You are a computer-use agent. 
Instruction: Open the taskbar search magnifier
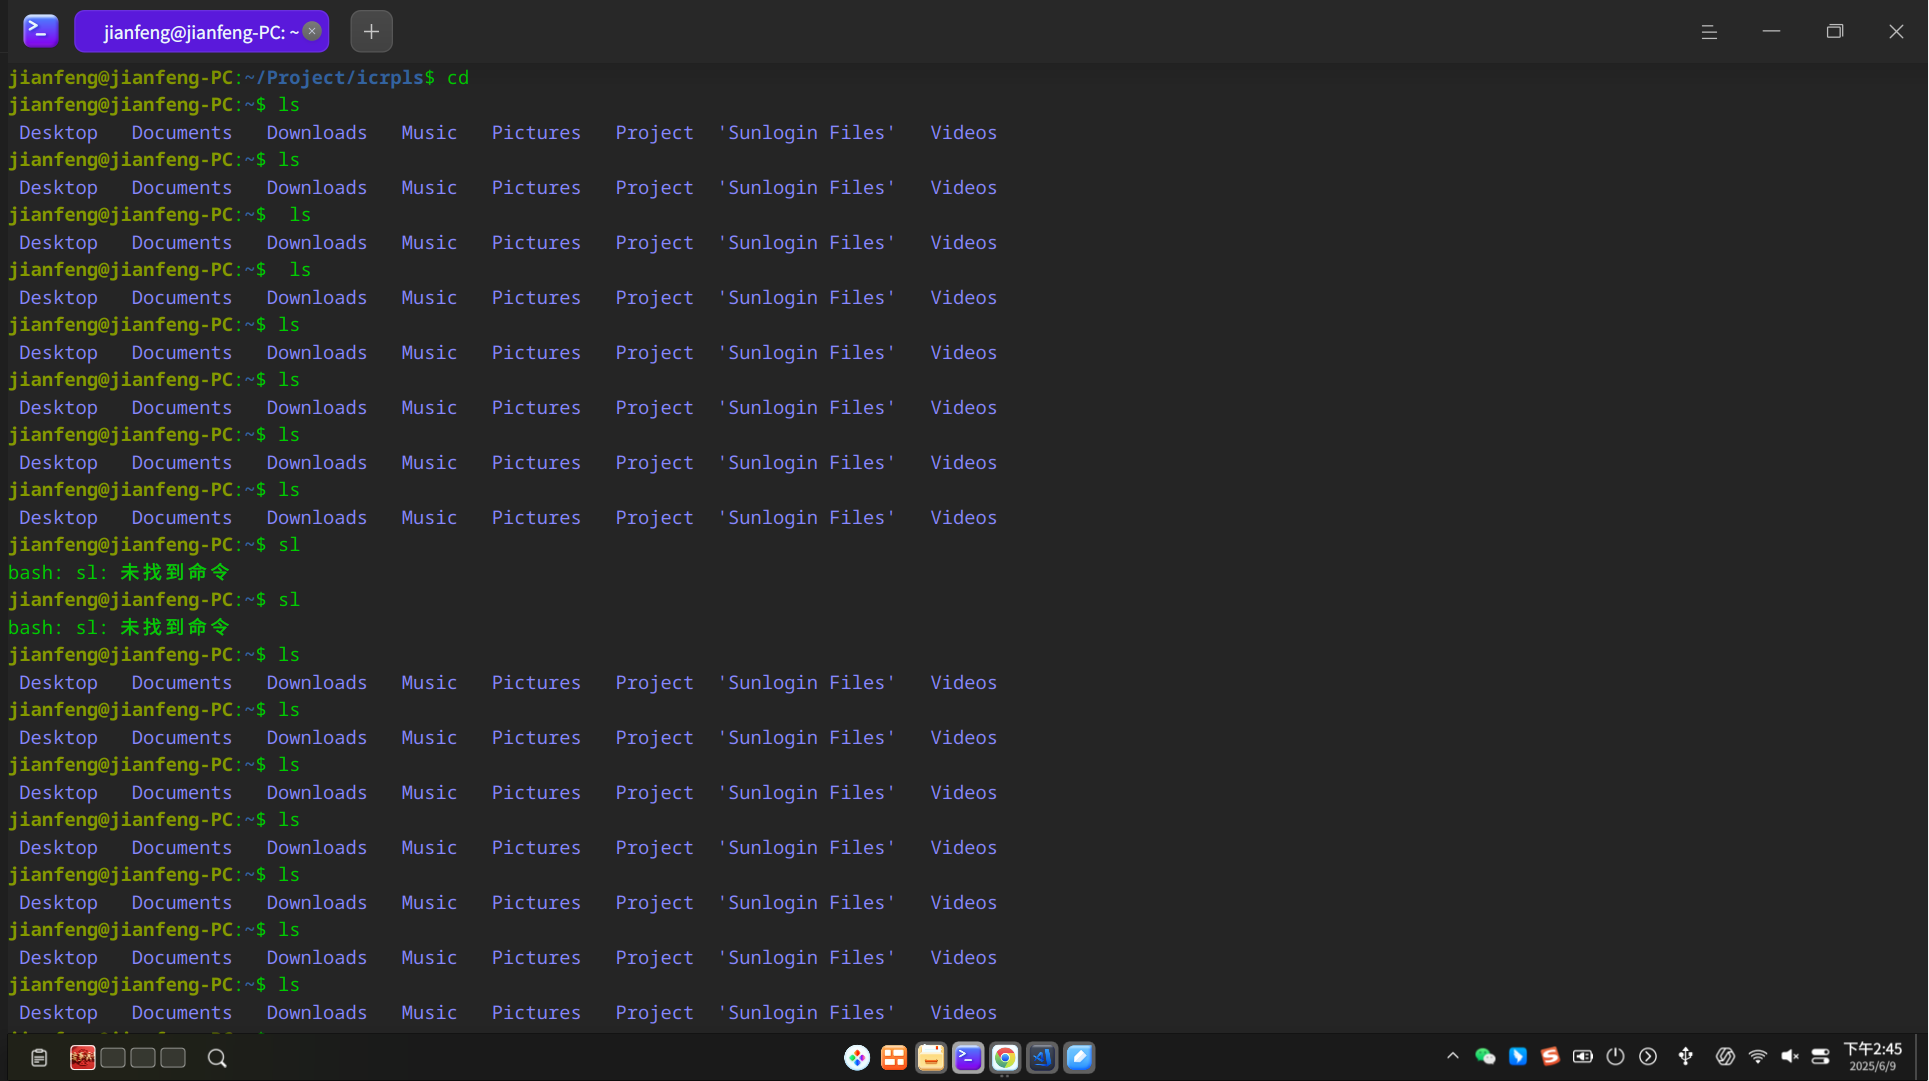(217, 1058)
